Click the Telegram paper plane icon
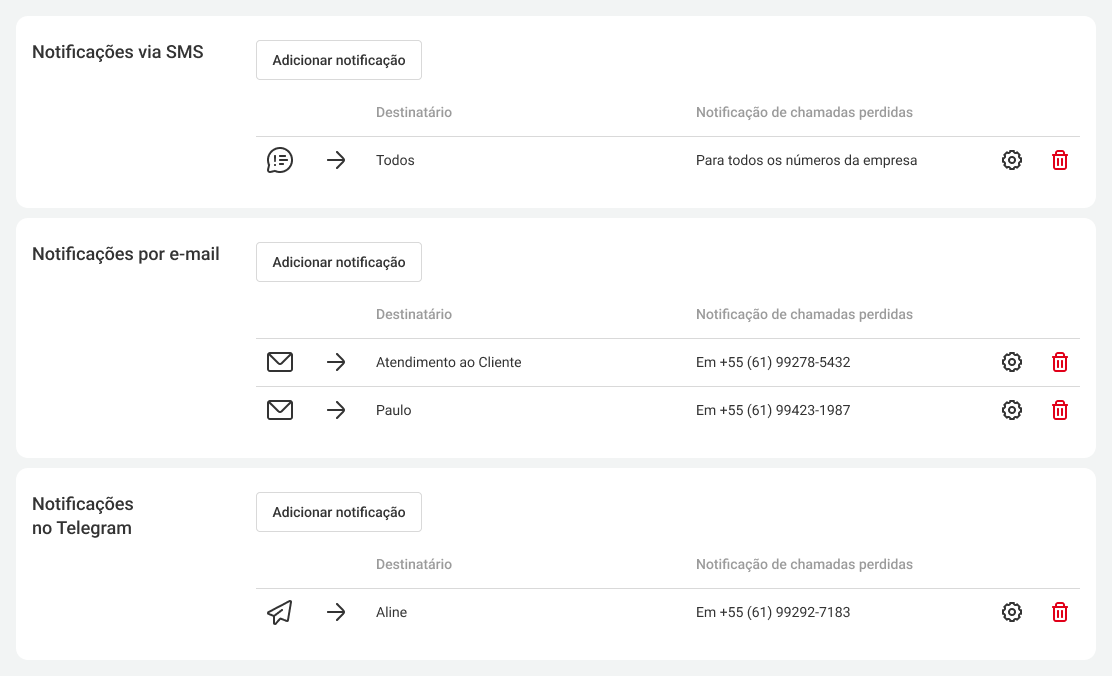The image size is (1112, 677). 280,612
